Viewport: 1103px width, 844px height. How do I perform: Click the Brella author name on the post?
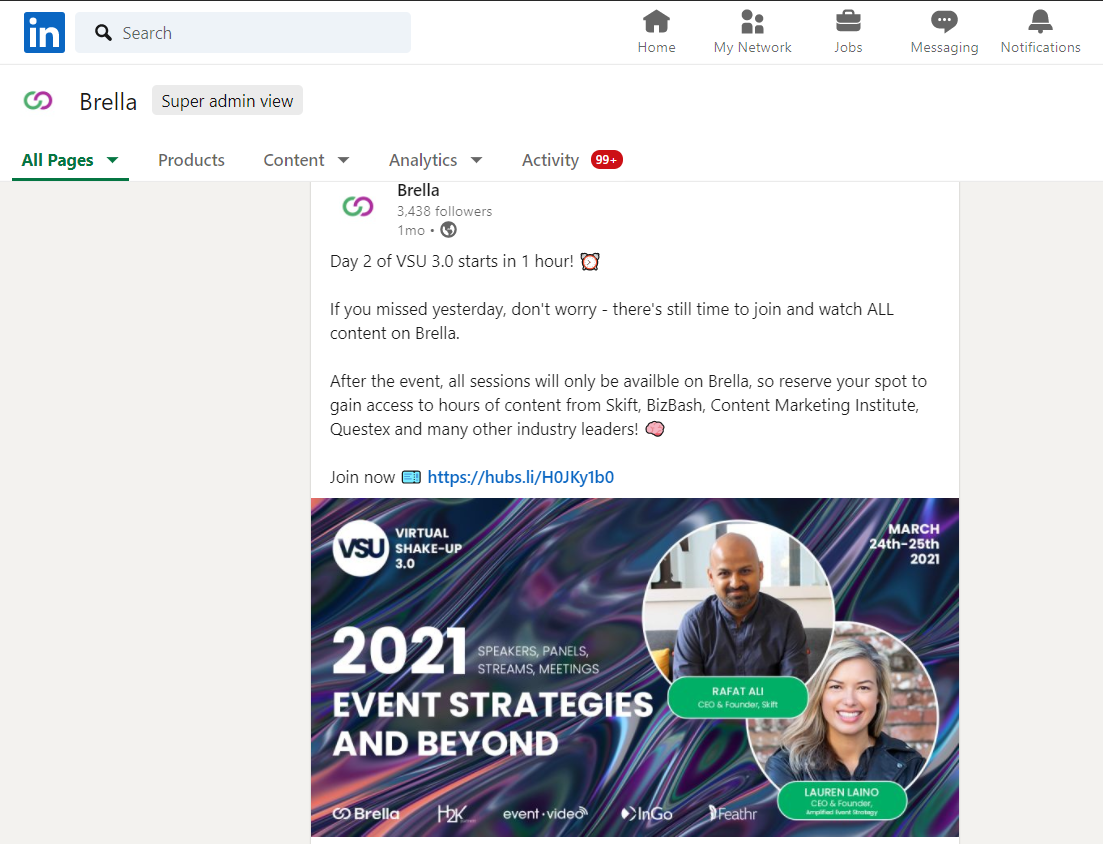419,191
